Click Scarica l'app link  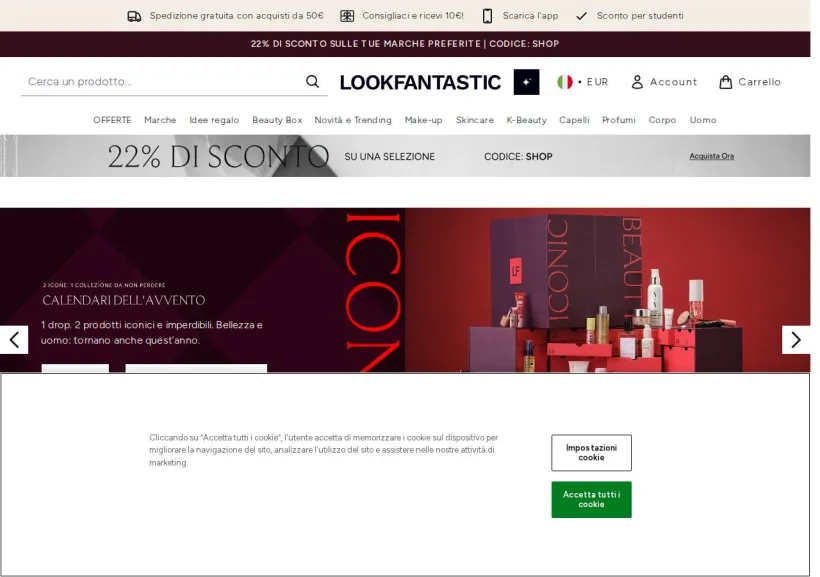coord(530,16)
